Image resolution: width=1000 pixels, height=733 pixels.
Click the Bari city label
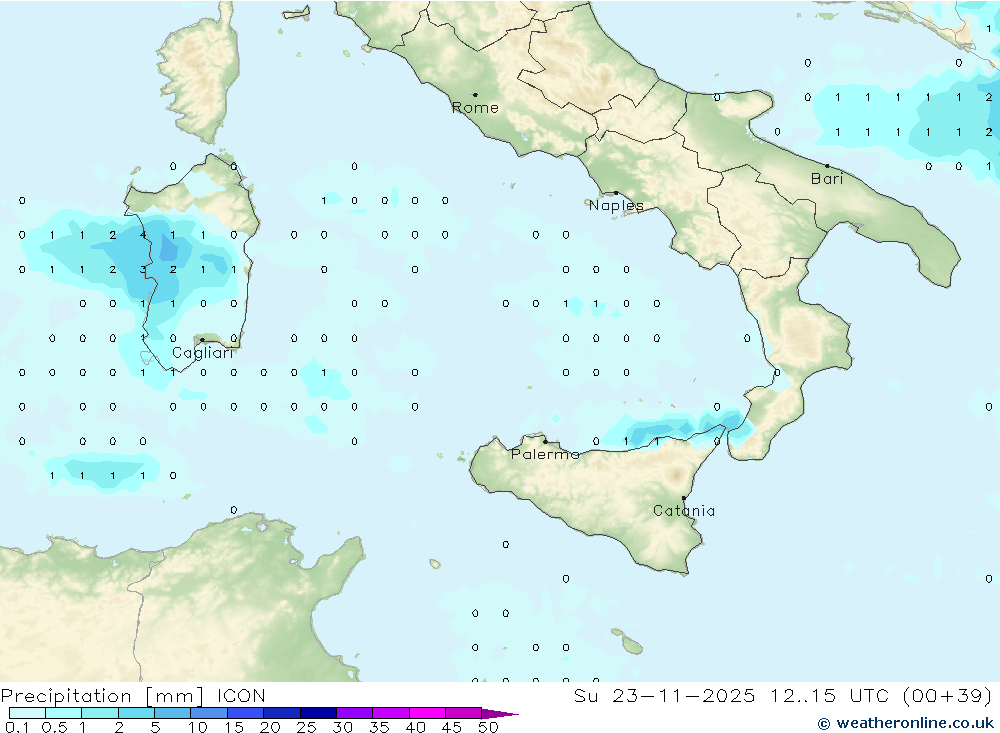click(x=827, y=179)
